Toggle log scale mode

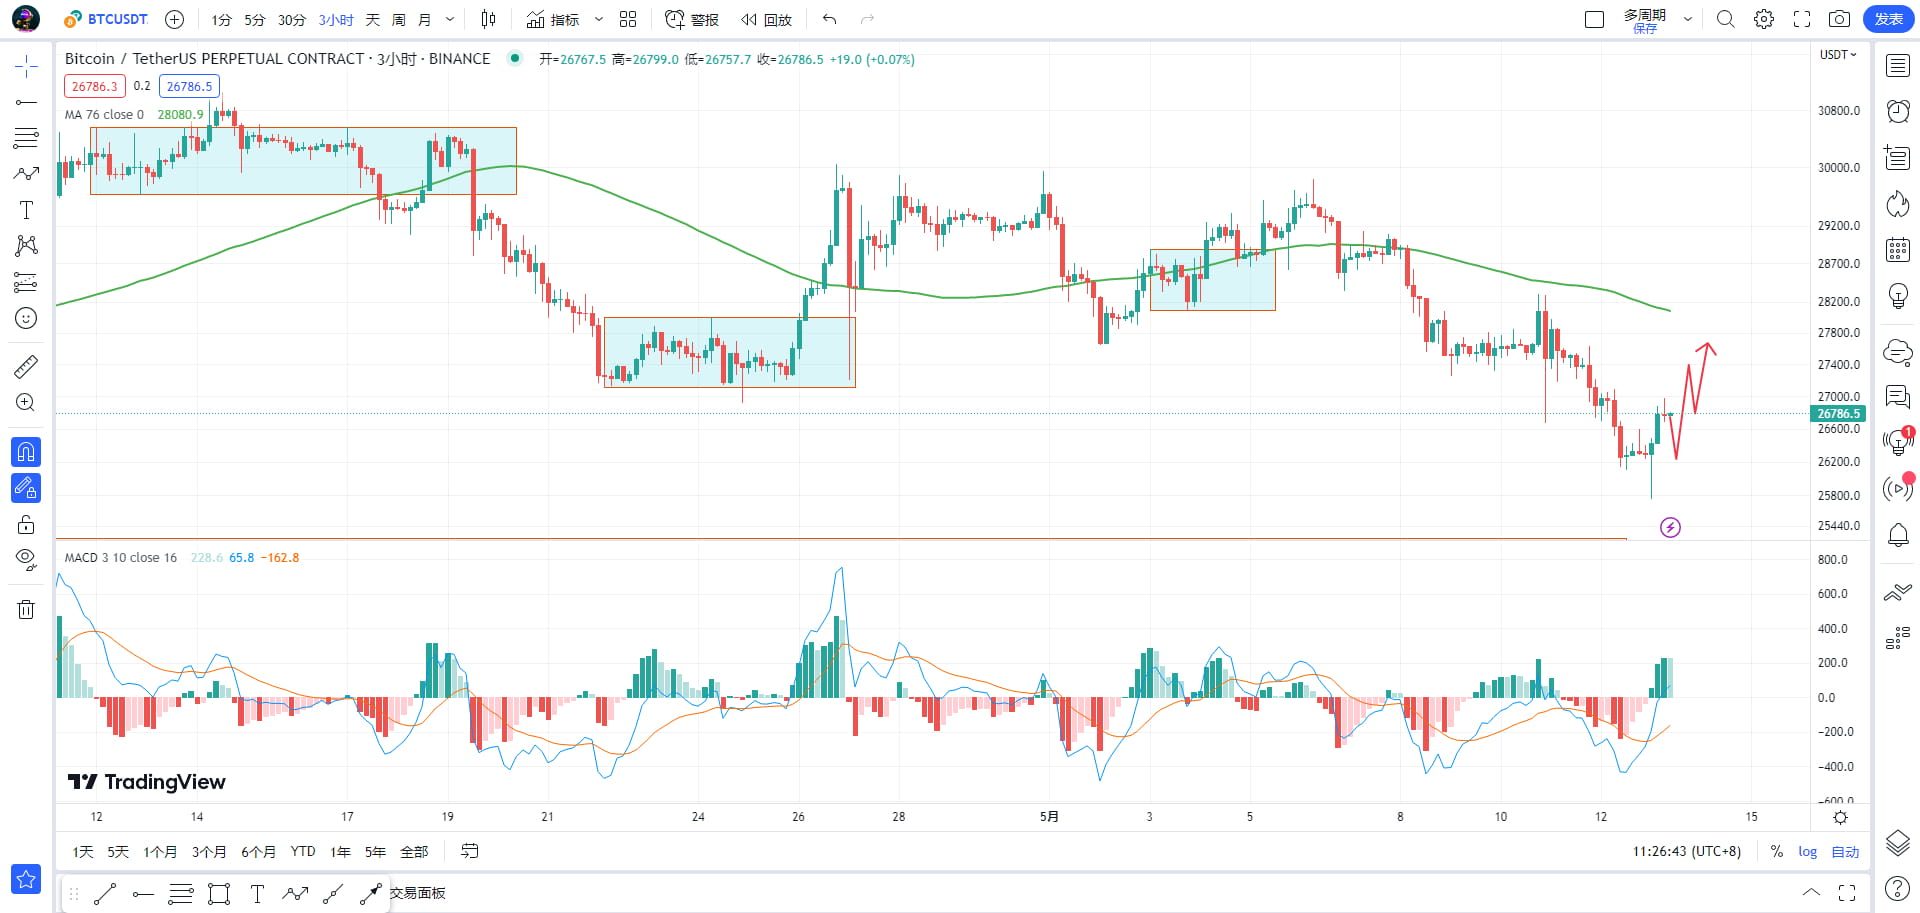pos(1807,852)
